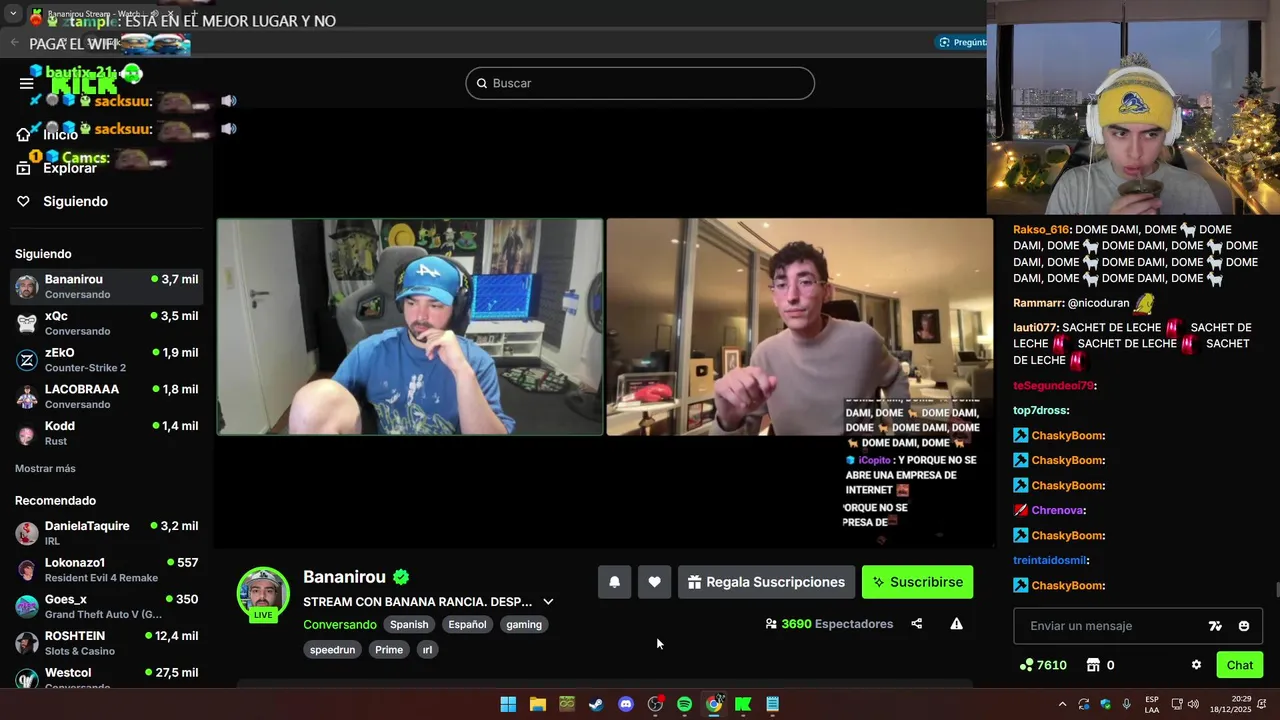The height and width of the screenshot is (720, 1280).
Task: Toggle the notification bell for Bananirou
Action: [615, 582]
